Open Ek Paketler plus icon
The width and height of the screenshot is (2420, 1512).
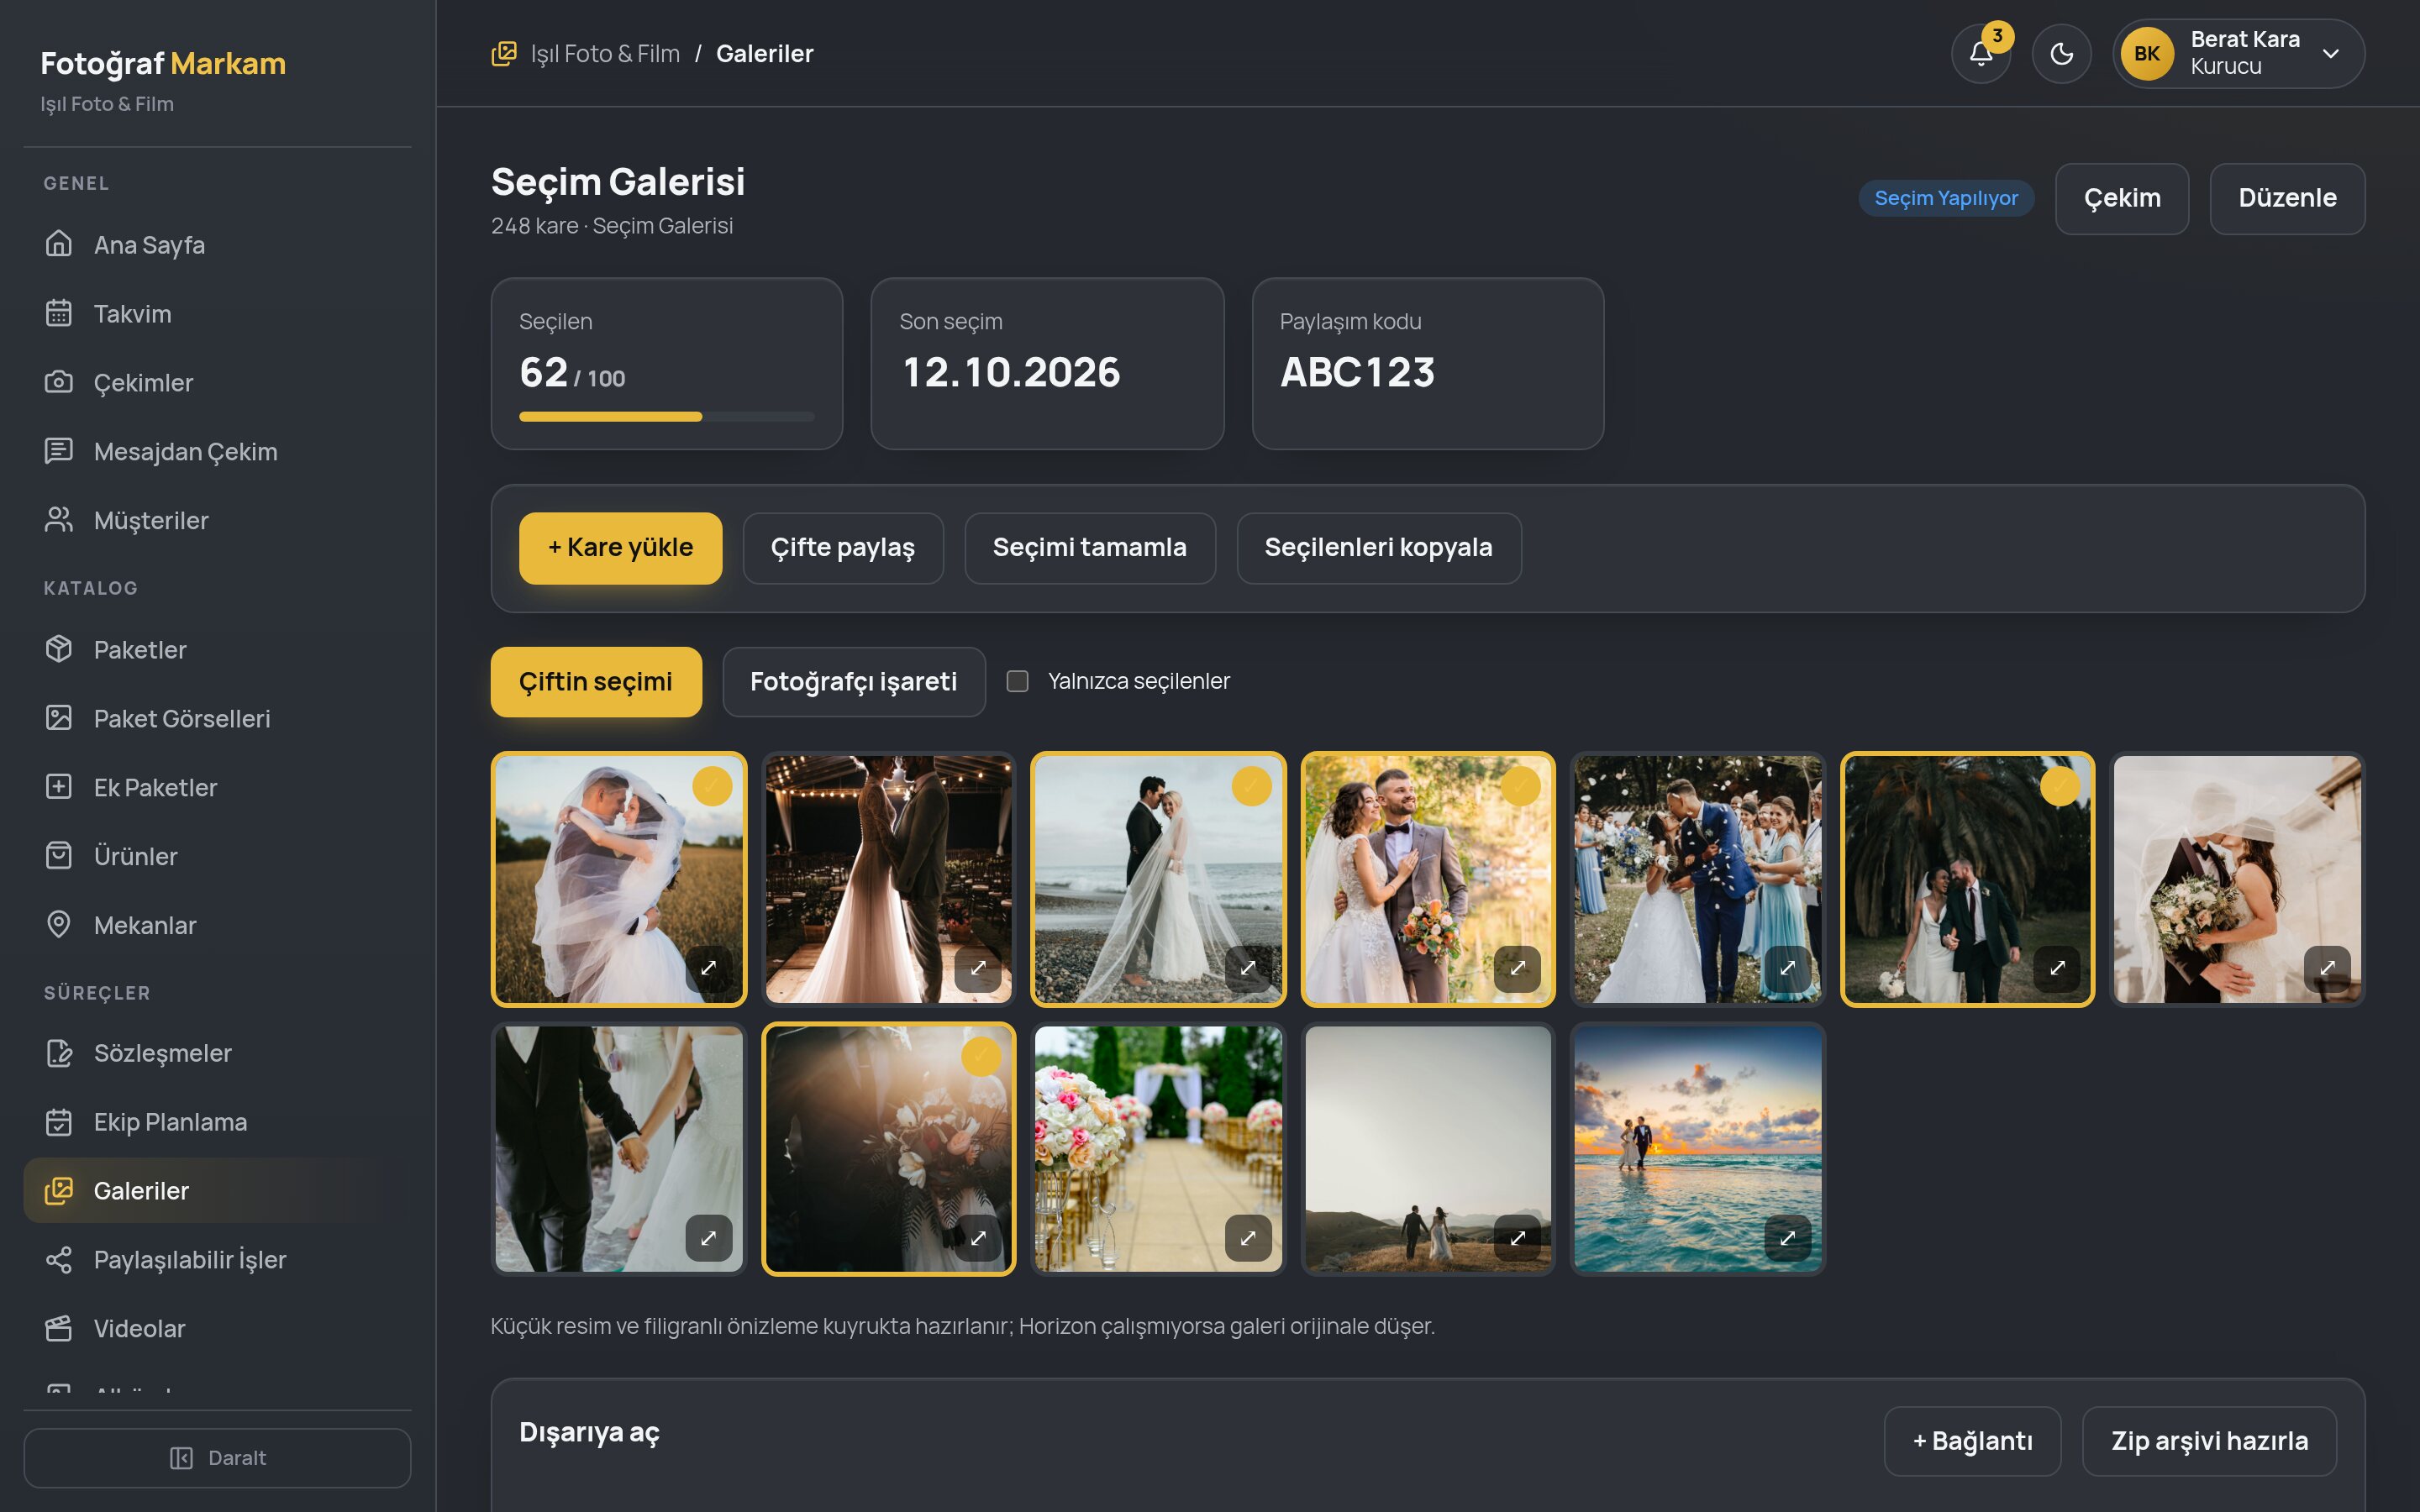pos(59,787)
